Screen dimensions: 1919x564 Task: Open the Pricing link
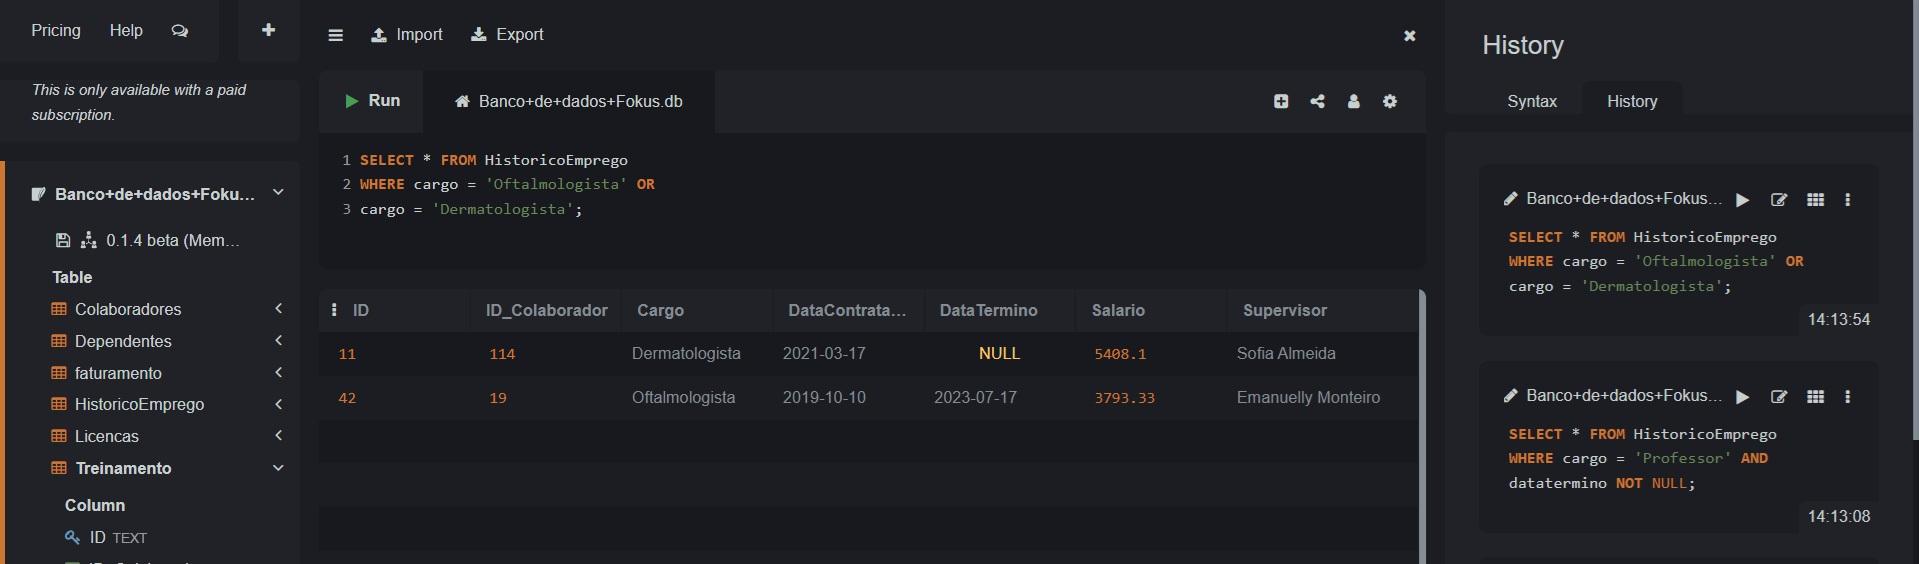[56, 30]
